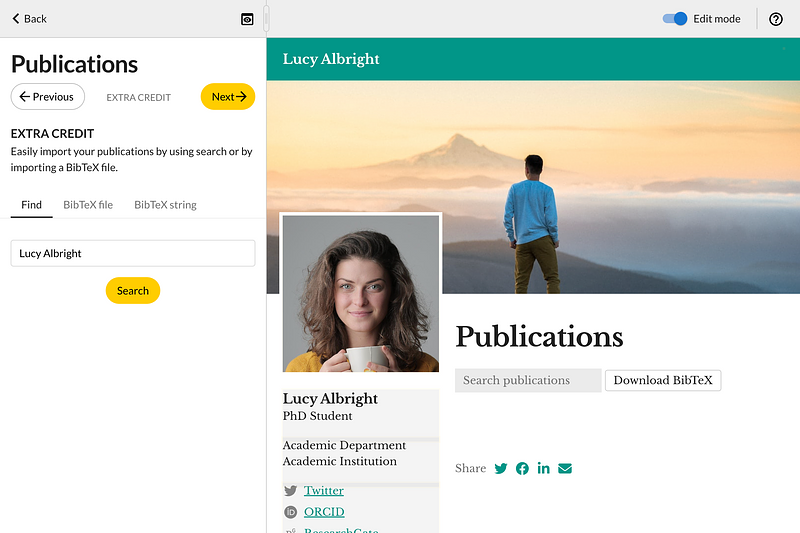The height and width of the screenshot is (533, 800).
Task: Click the EXTRA CREDIT step label
Action: tap(138, 97)
